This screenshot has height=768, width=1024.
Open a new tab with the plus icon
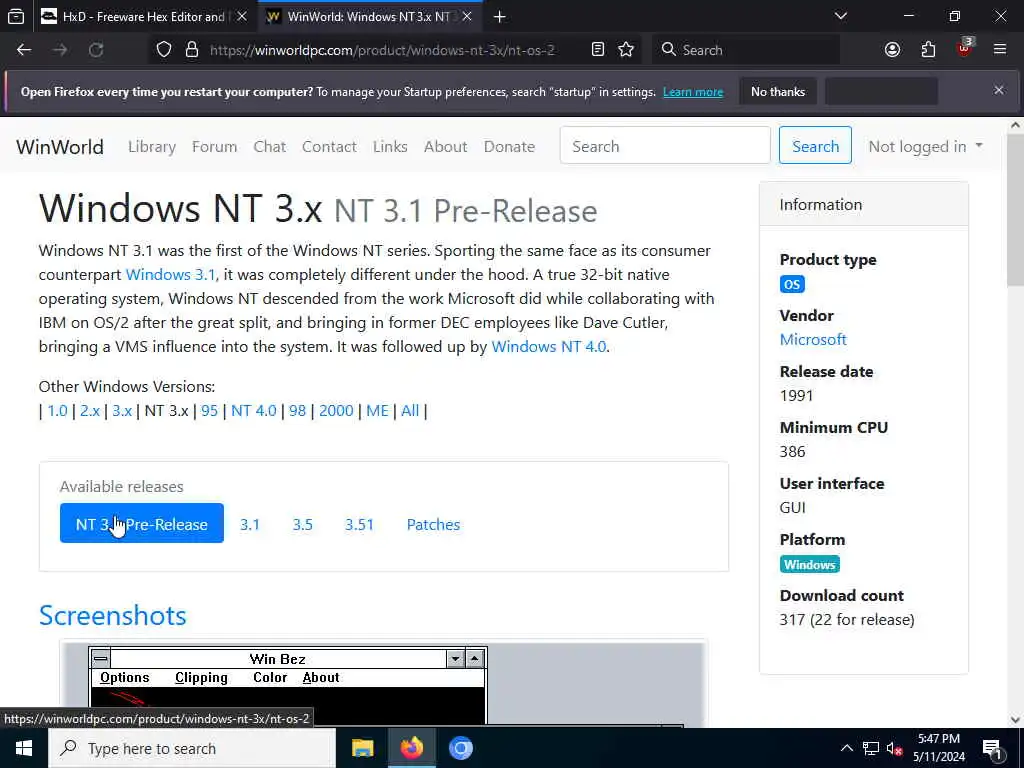point(500,17)
